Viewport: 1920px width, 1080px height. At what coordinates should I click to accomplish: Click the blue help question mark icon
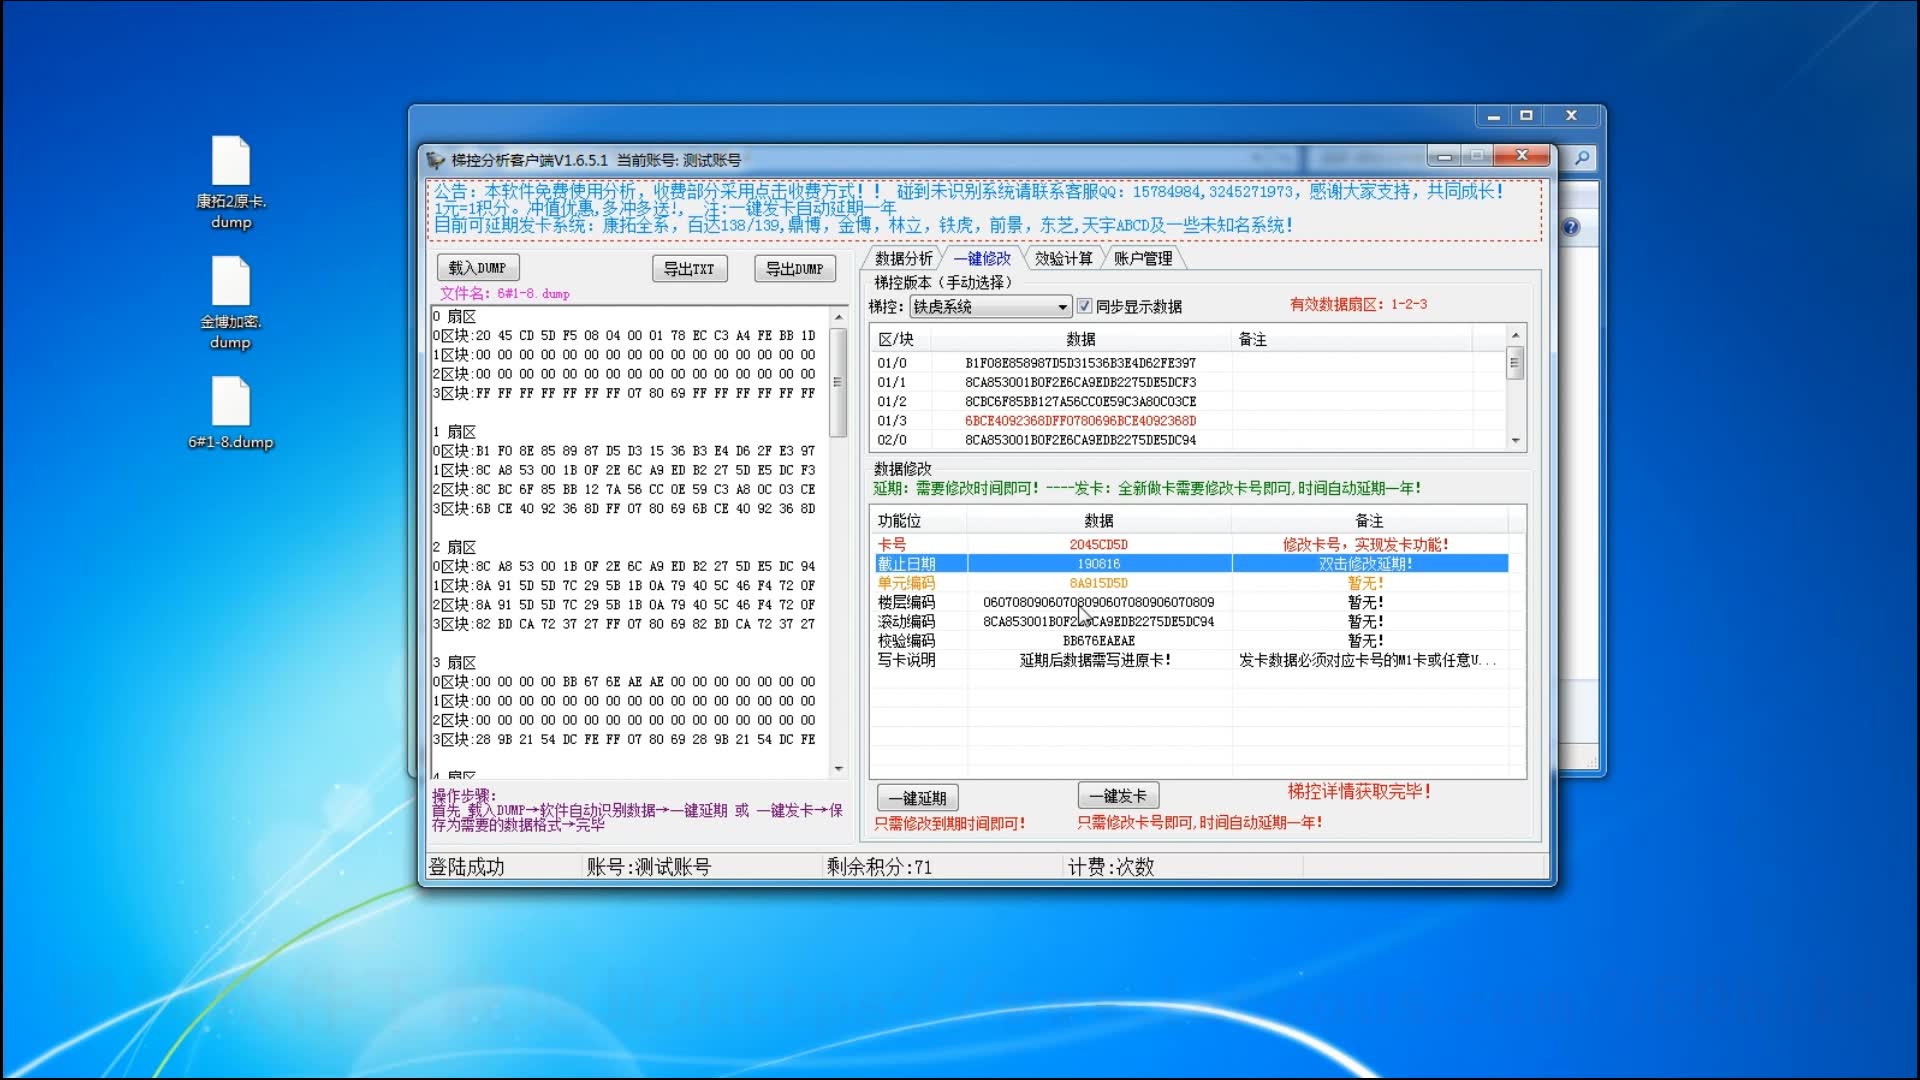click(x=1571, y=227)
